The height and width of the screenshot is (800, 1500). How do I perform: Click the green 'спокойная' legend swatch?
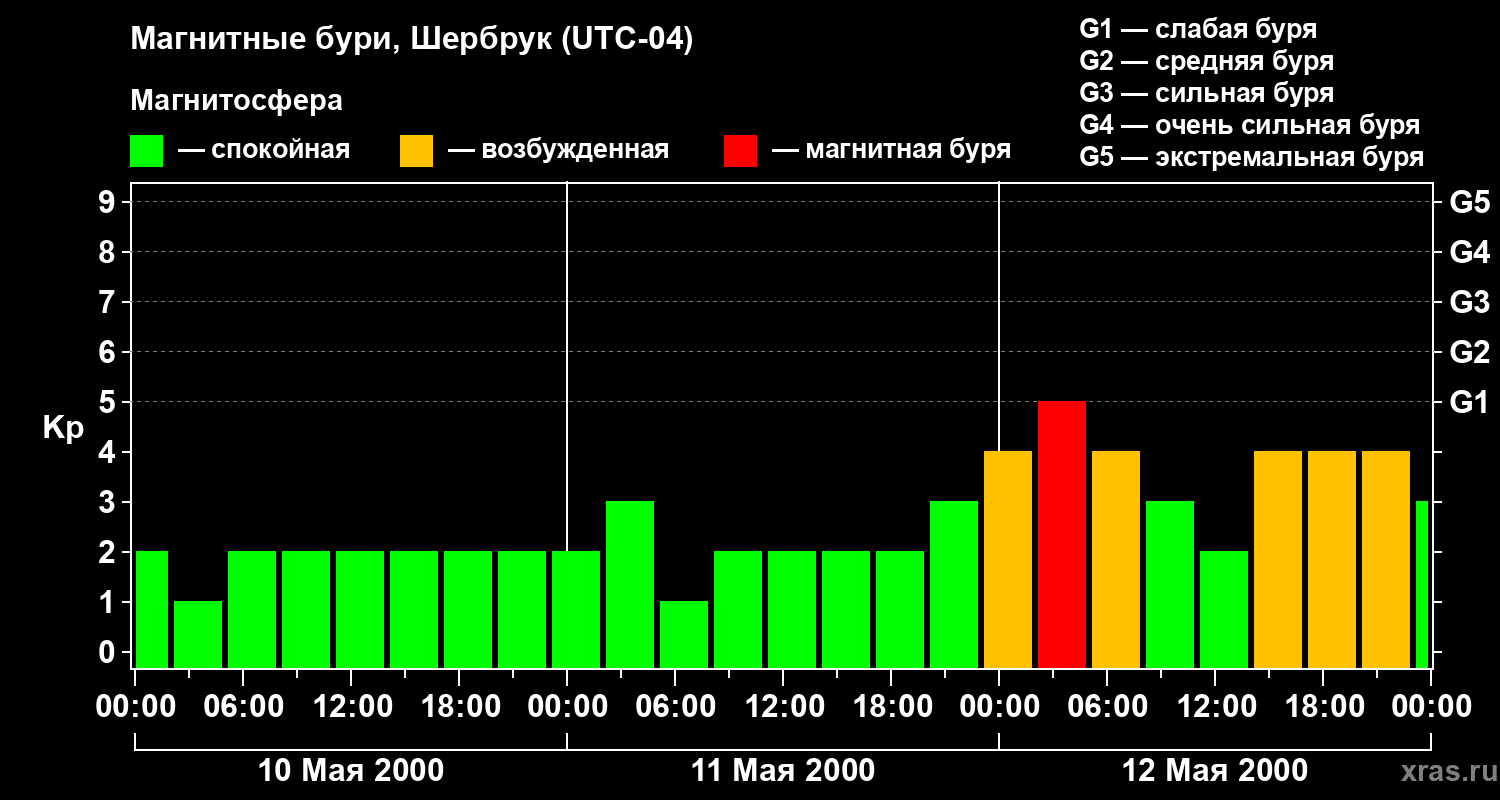[x=146, y=150]
